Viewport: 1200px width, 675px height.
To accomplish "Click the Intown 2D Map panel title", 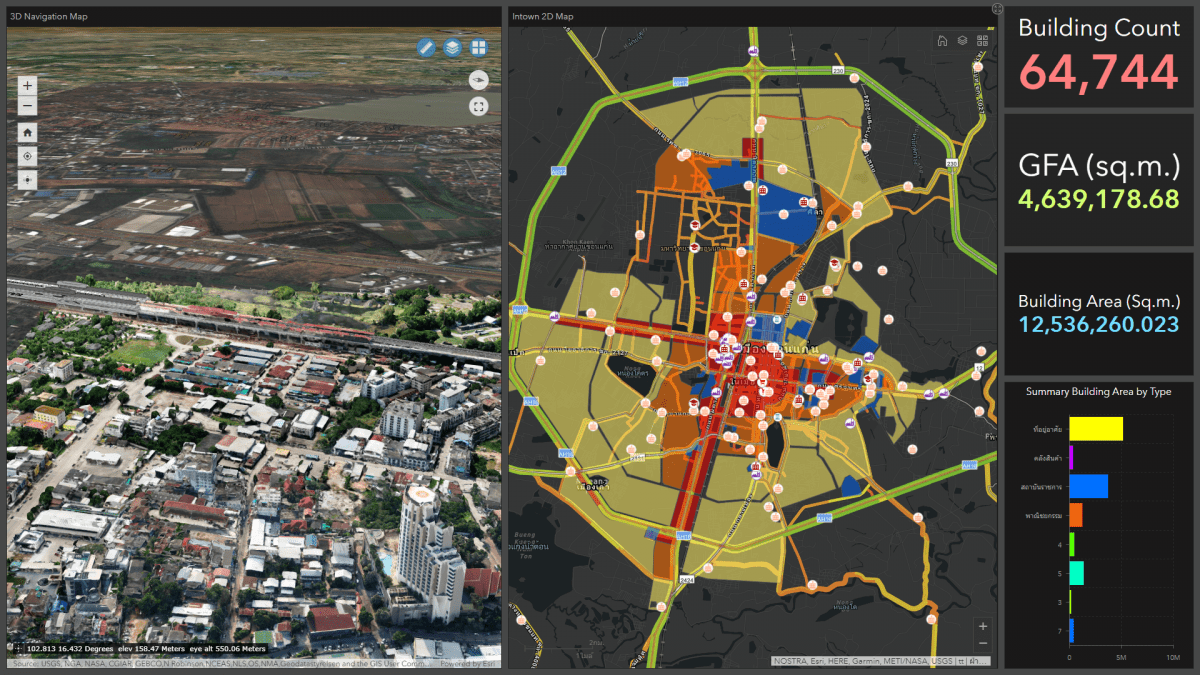I will (542, 16).
